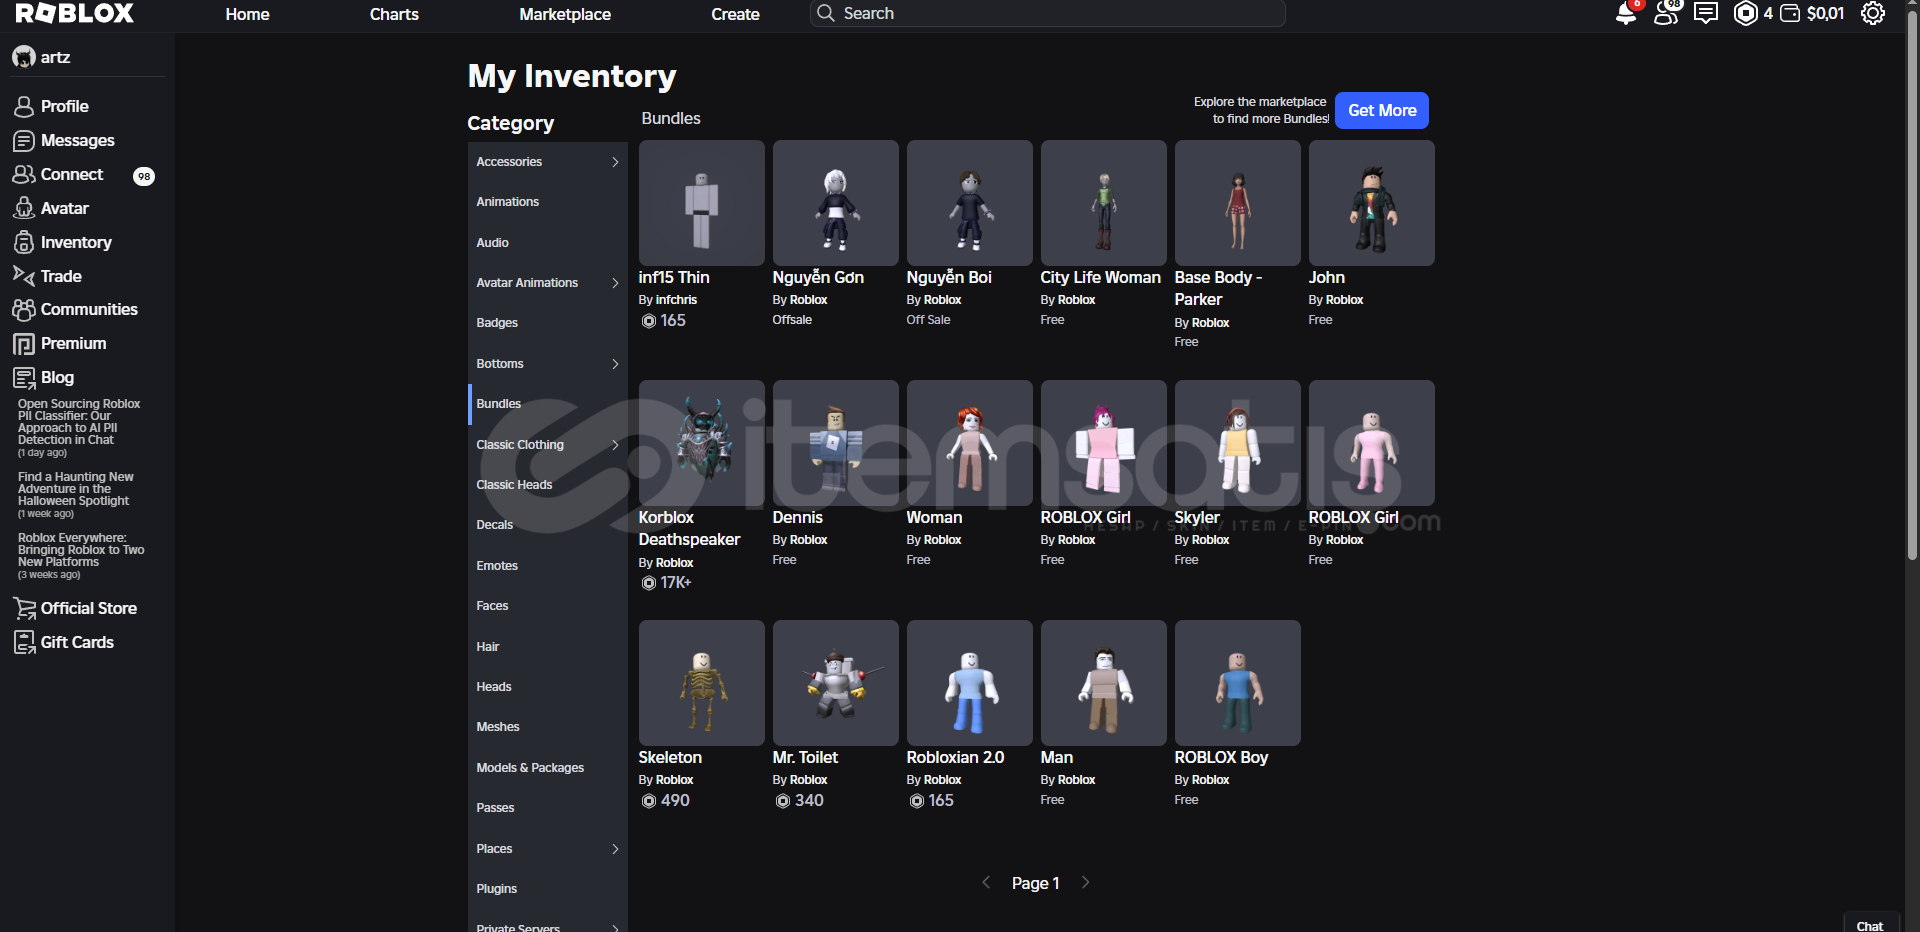Open the Marketplace tab
Screen dimensions: 1920x932
click(x=565, y=14)
